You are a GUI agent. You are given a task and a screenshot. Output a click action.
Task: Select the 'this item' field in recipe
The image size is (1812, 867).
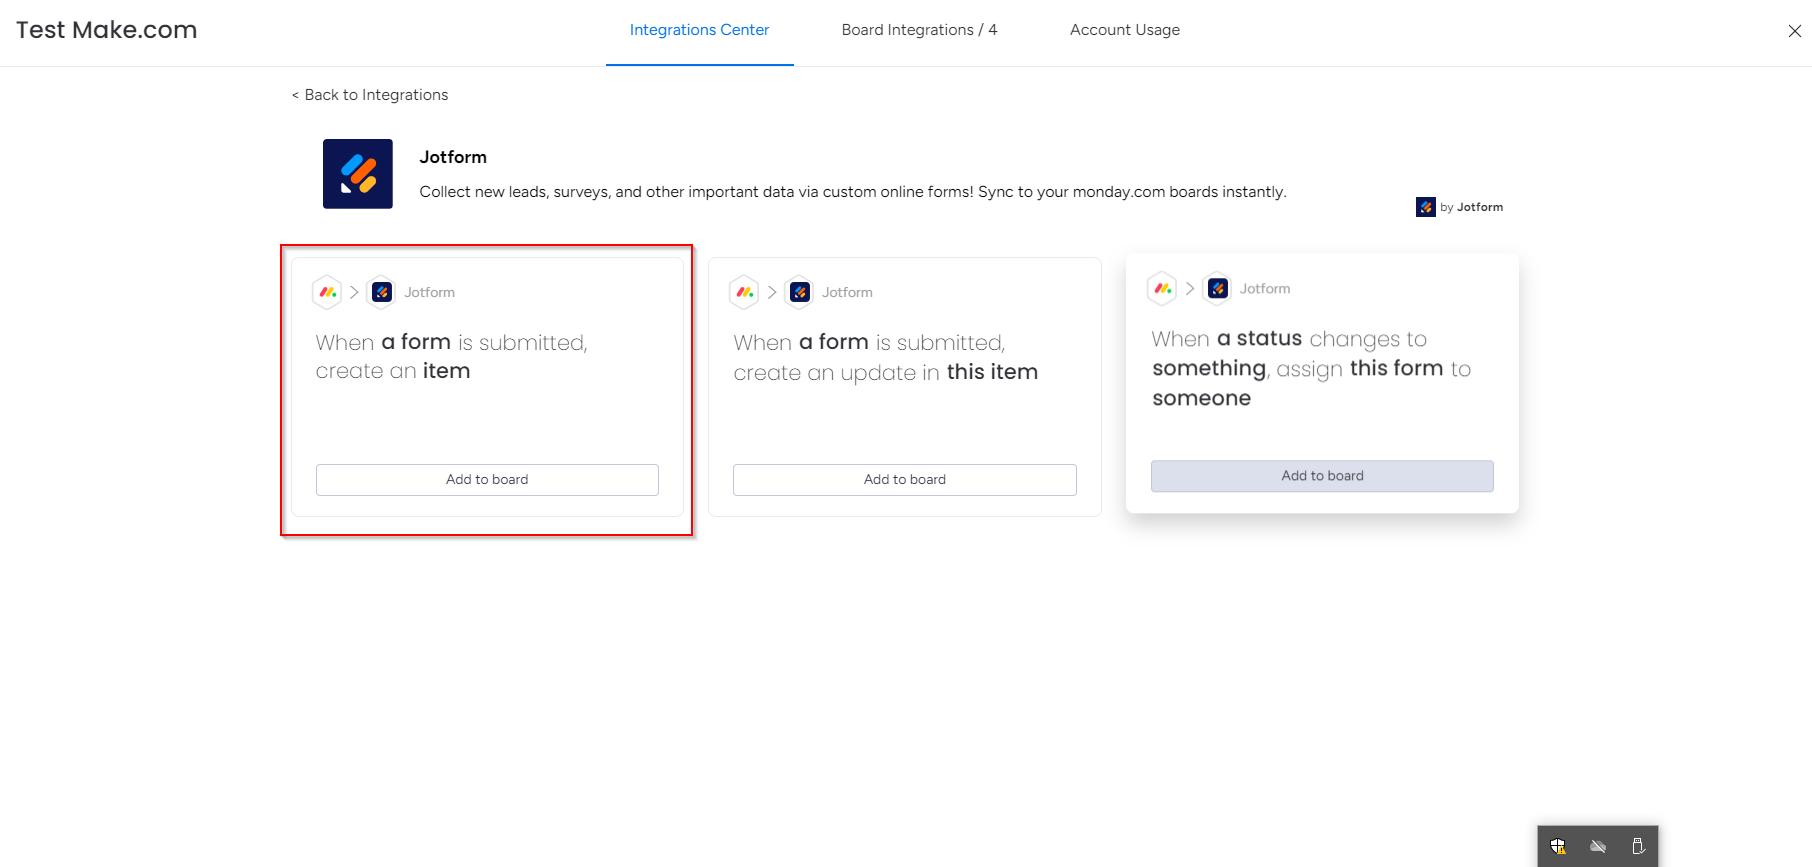[x=992, y=372]
